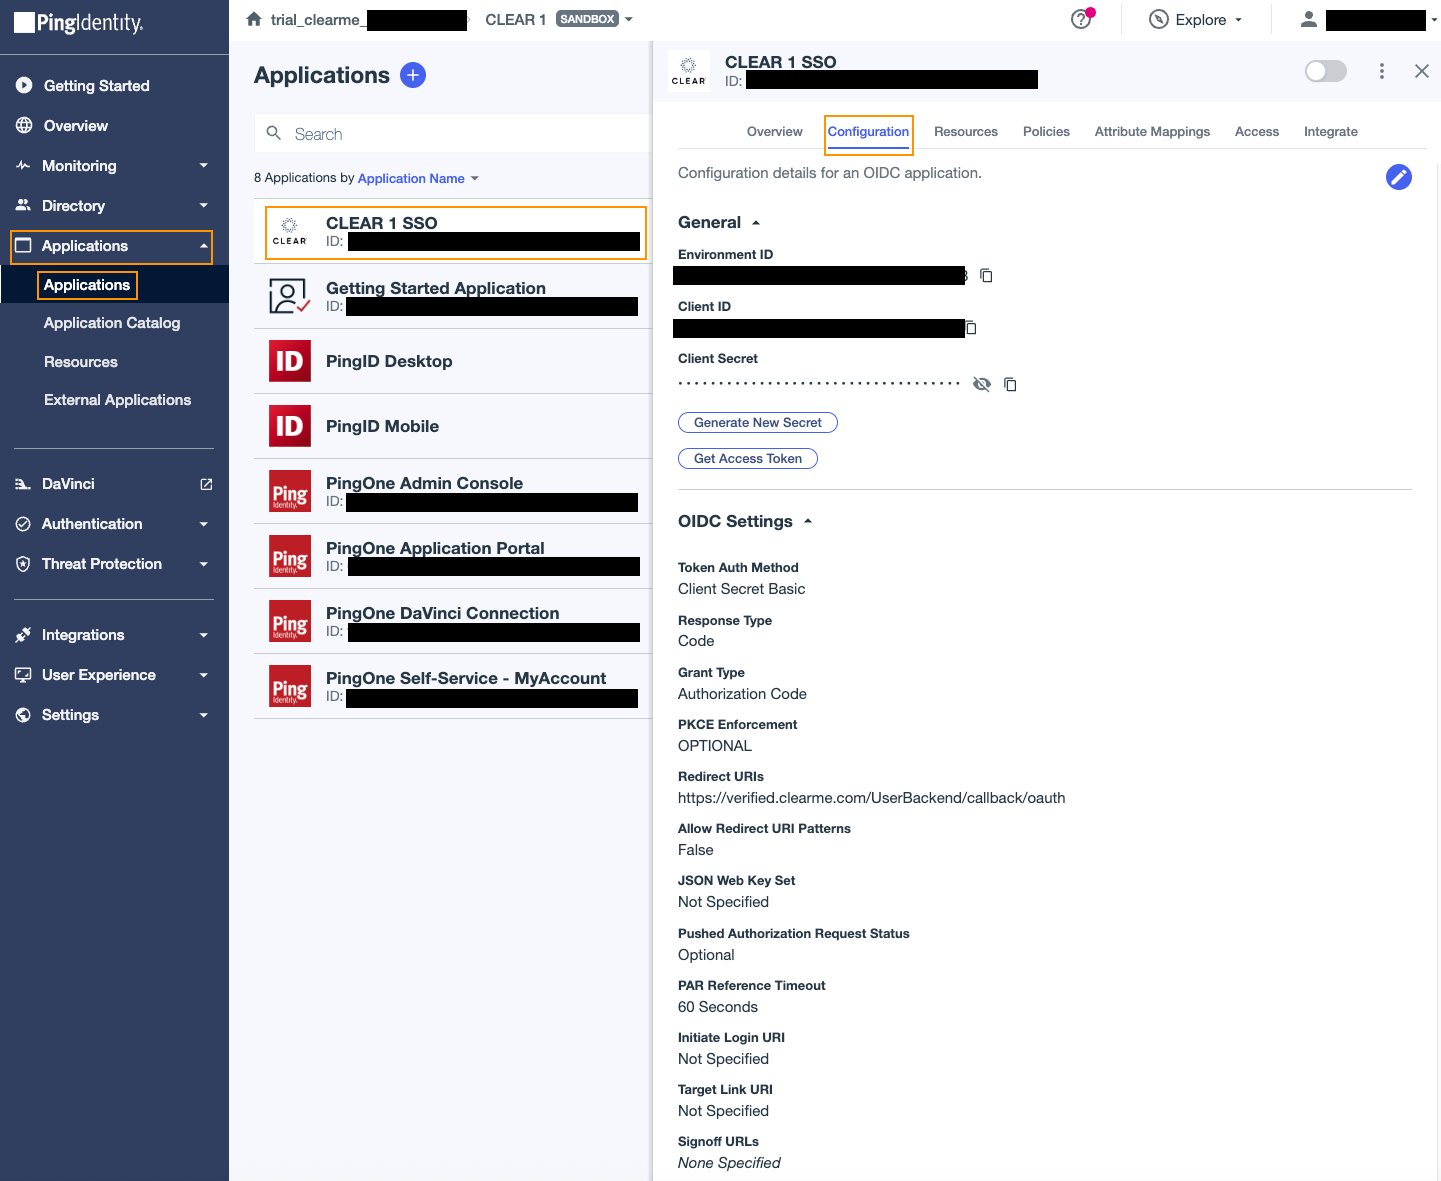
Task: Expand the Directory menu
Action: coord(204,206)
